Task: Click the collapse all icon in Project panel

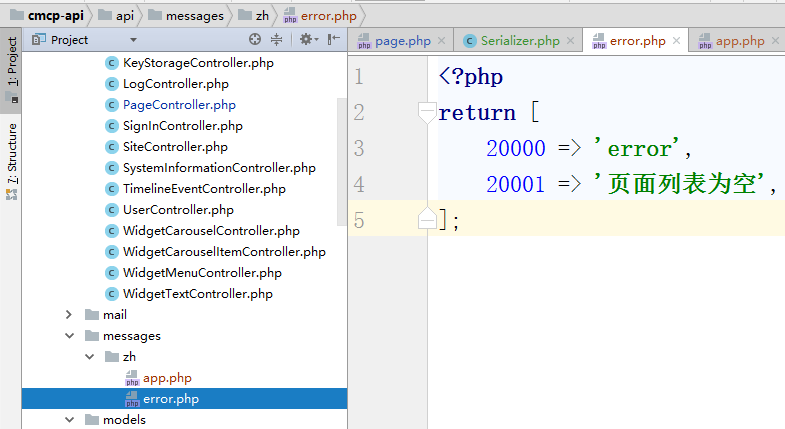Action: click(x=277, y=40)
